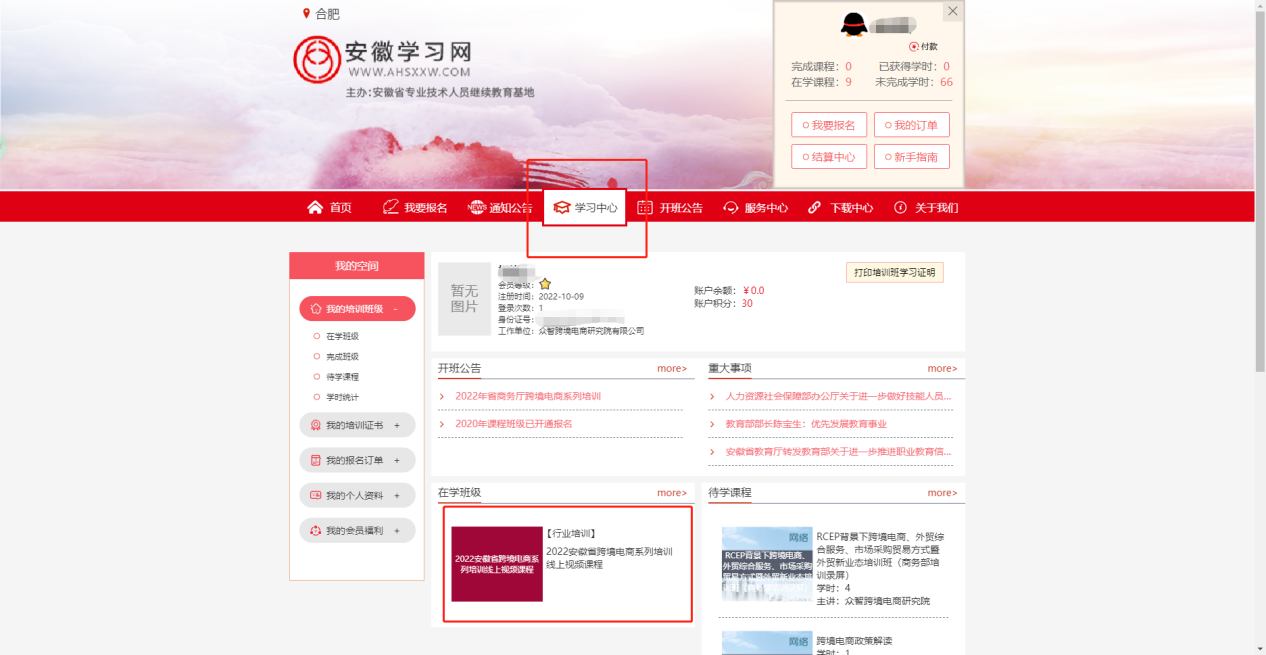The height and width of the screenshot is (655, 1266).
Task: Click the 未完成学时 value 66
Action: (x=946, y=82)
